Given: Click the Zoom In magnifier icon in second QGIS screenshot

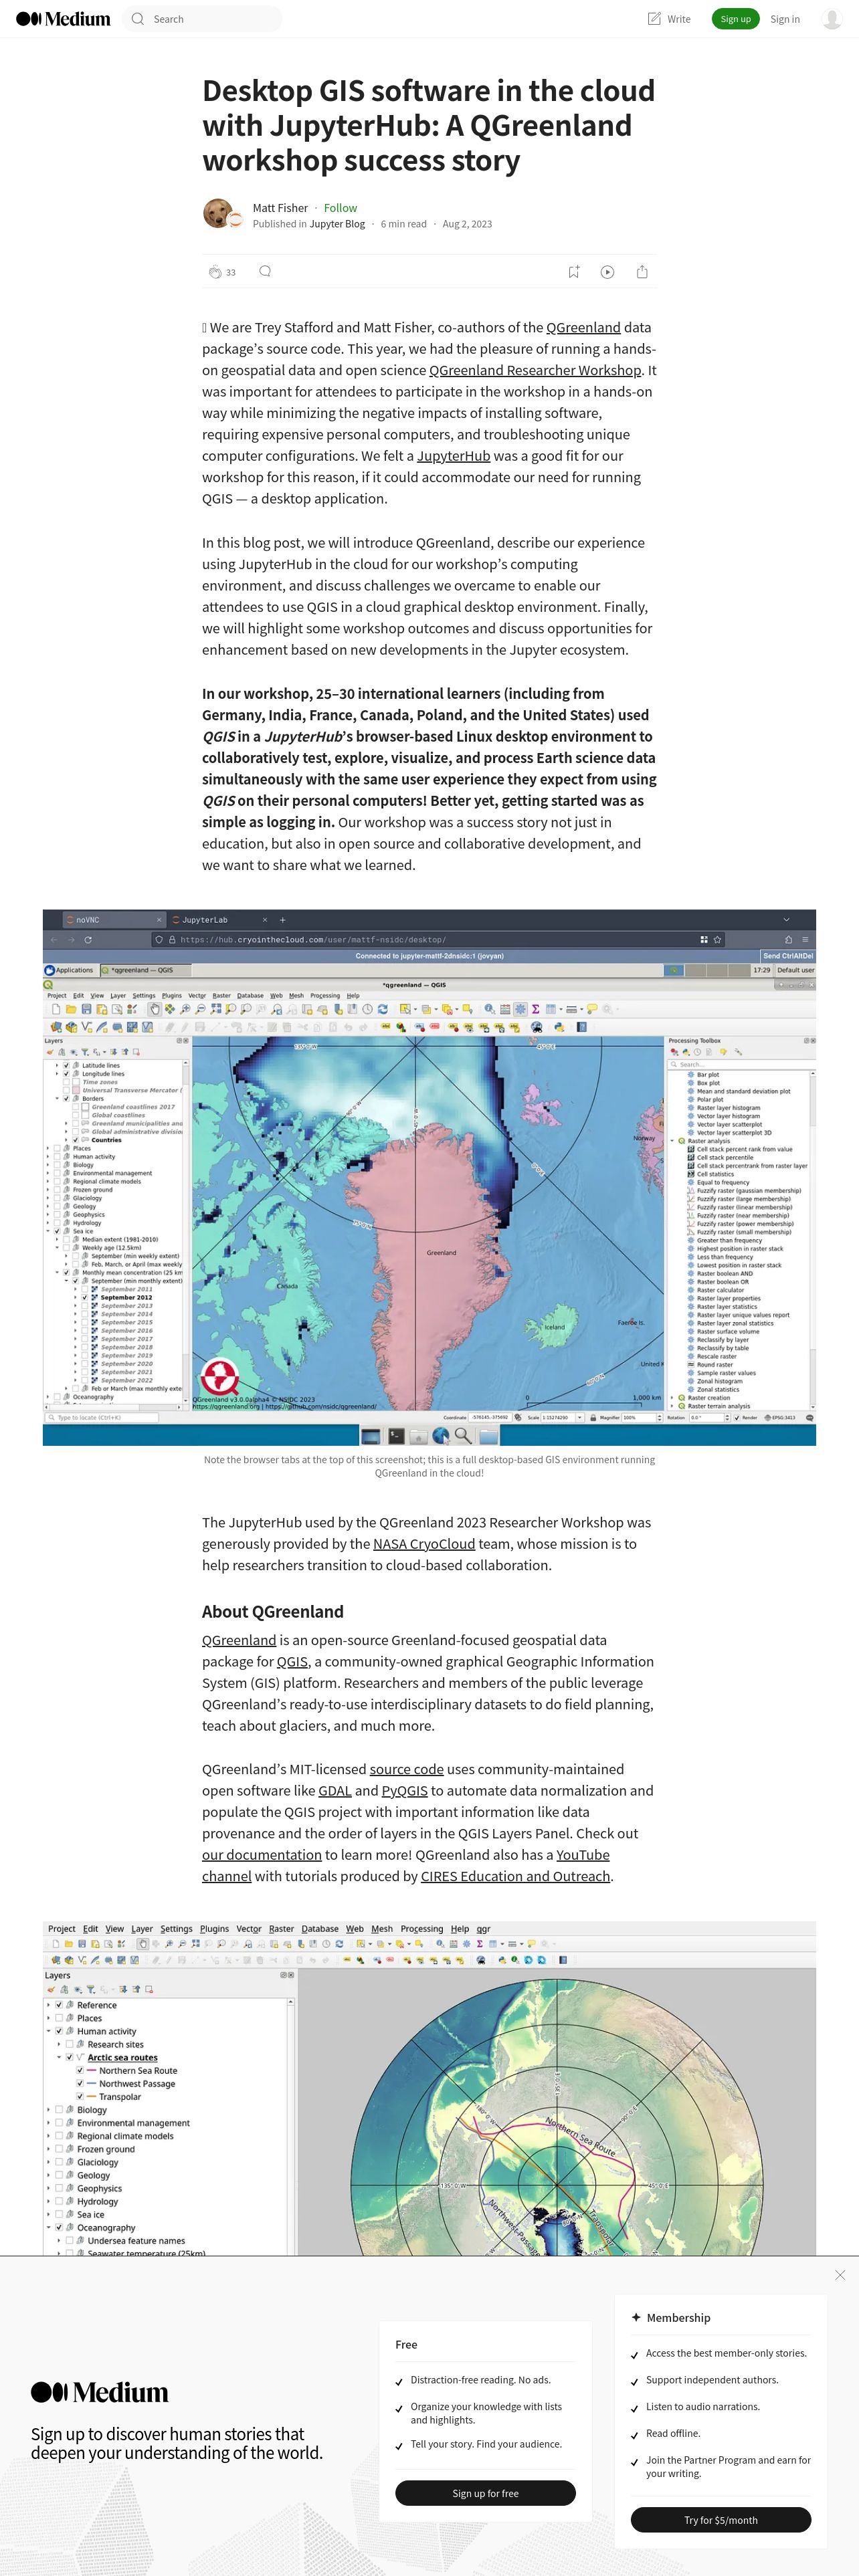Looking at the screenshot, I should point(169,1944).
